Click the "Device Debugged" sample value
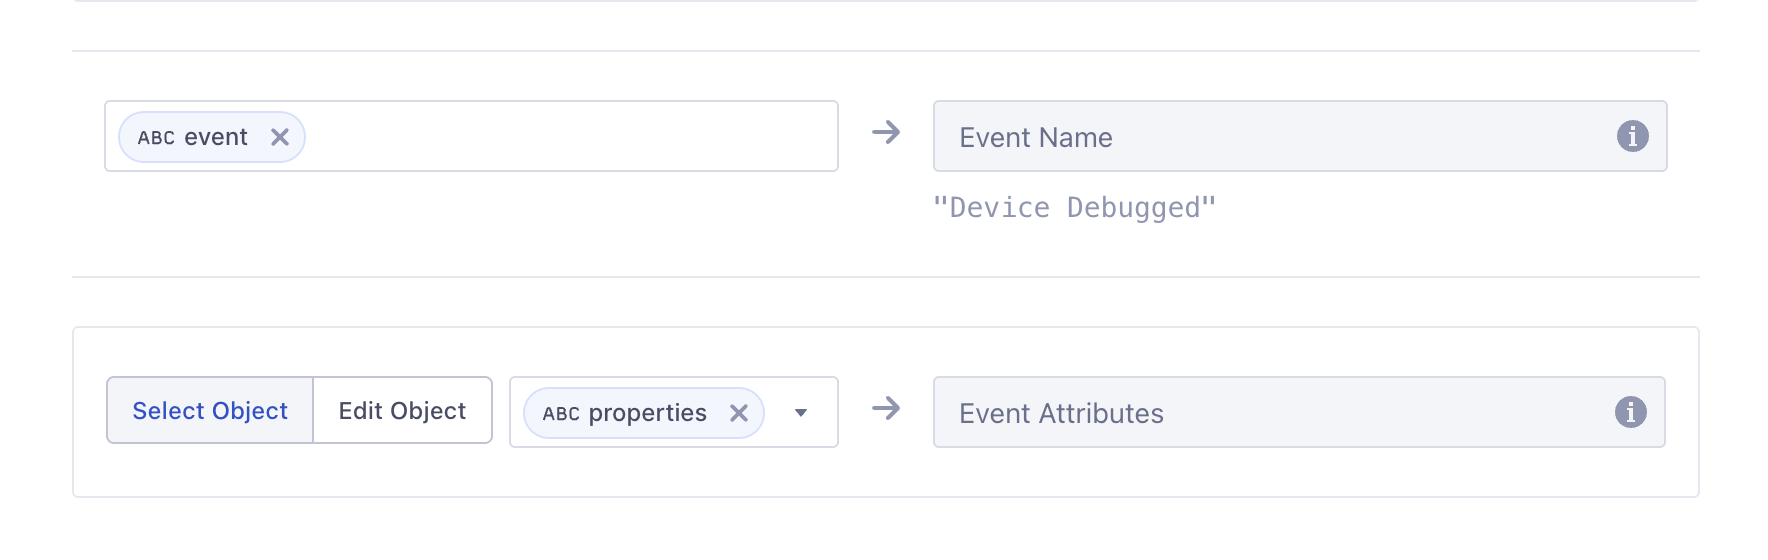Screen dimensions: 1768x560 (1074, 208)
